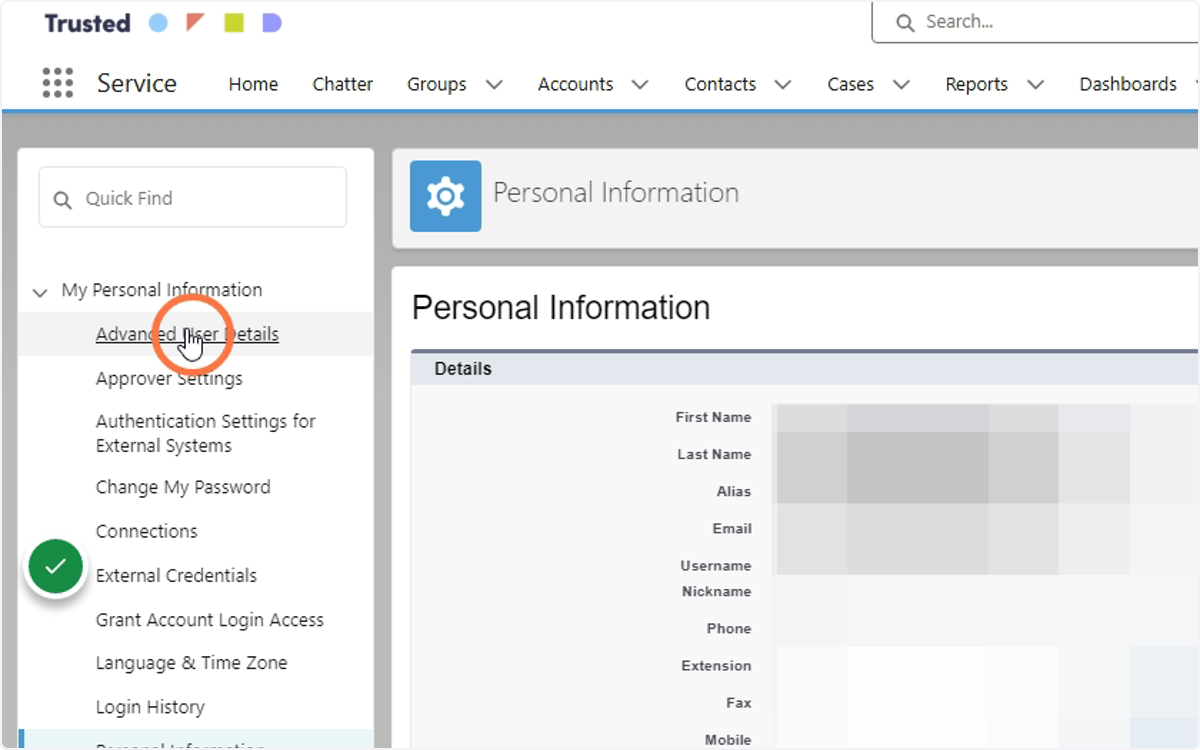
Task: Click the Quick Find magnifier icon
Action: pyautogui.click(x=63, y=200)
